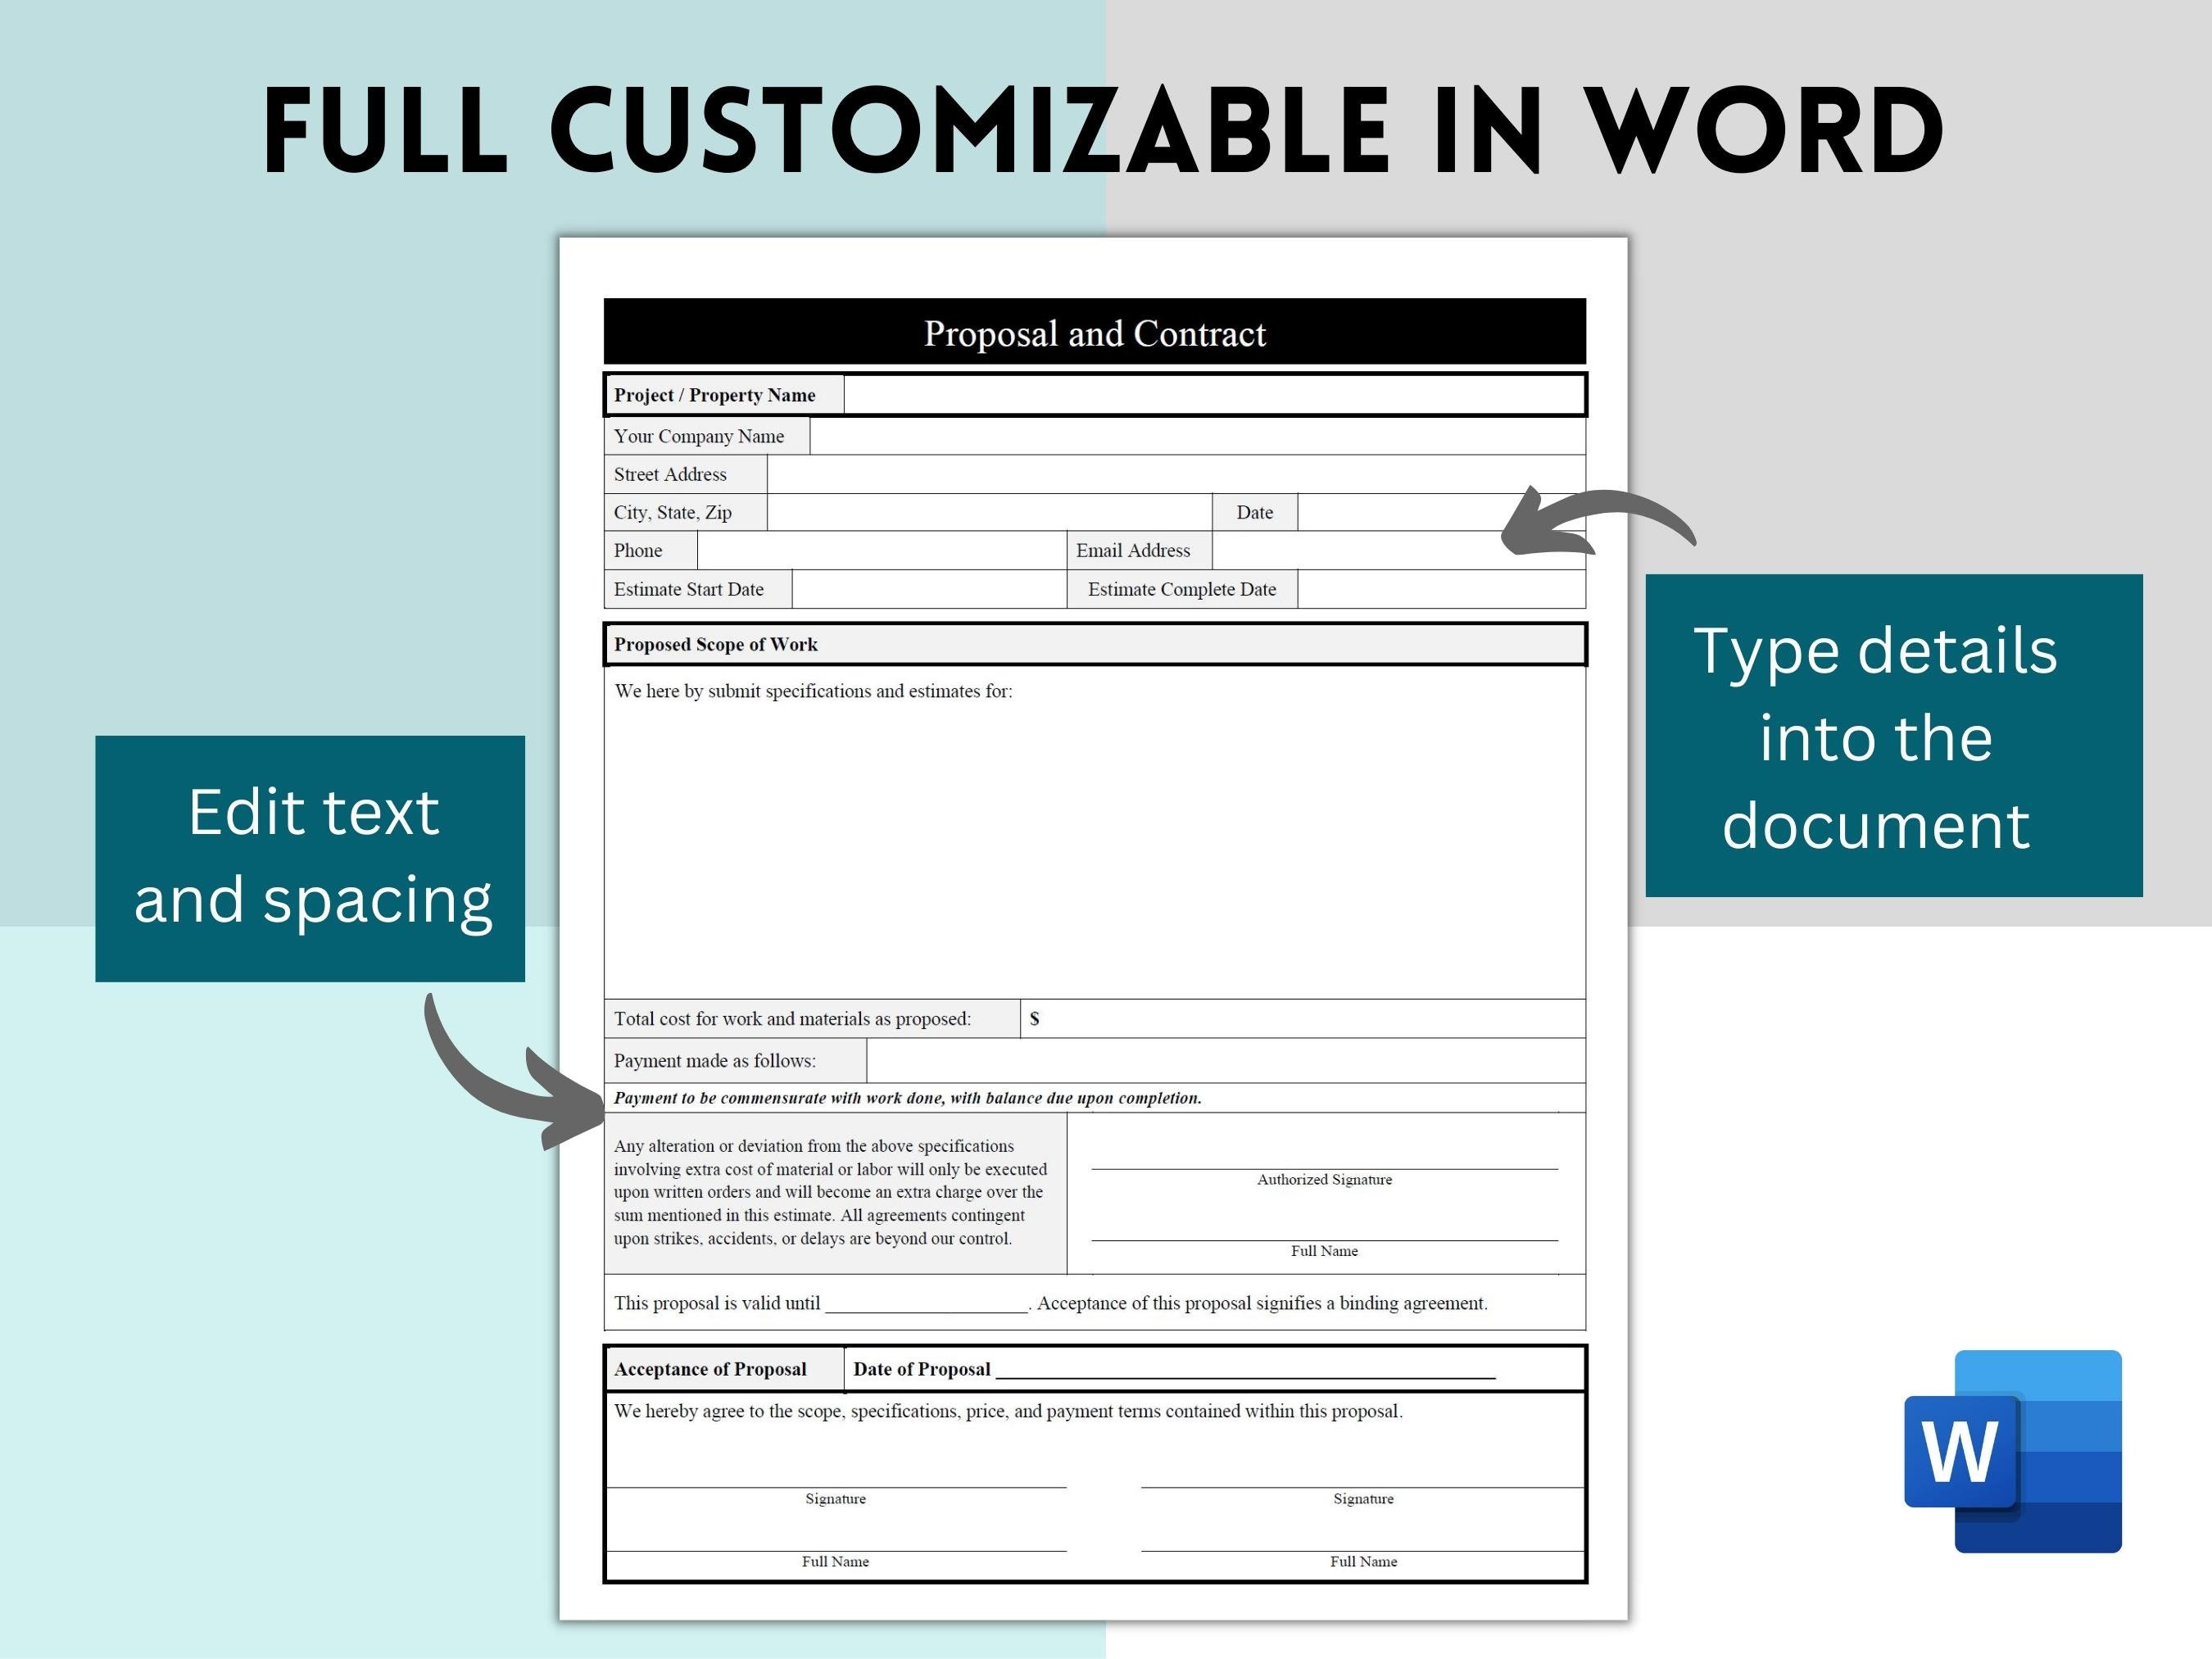
Task: Select the 'Estimate Complete Date' label
Action: click(1182, 589)
